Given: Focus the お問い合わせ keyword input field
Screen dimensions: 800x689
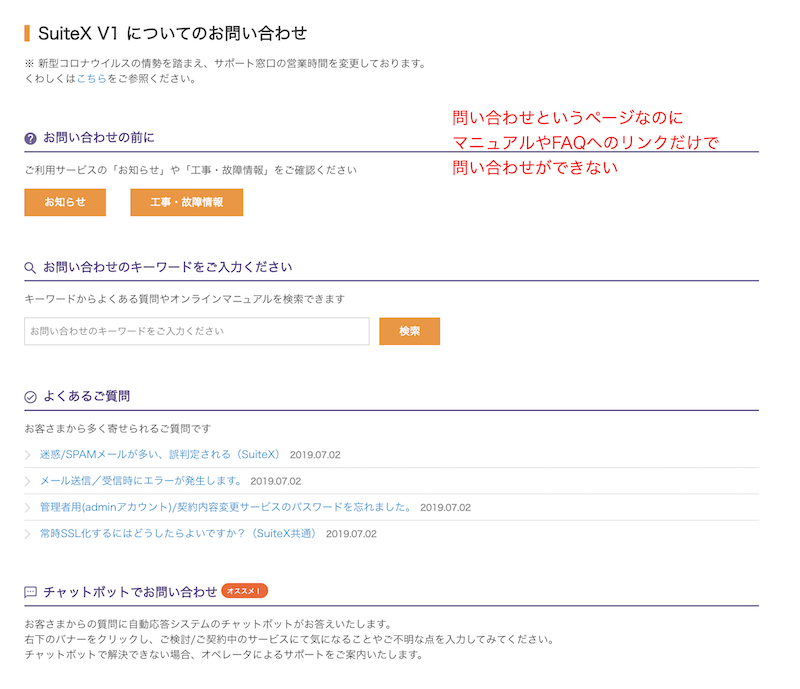Looking at the screenshot, I should (x=196, y=331).
